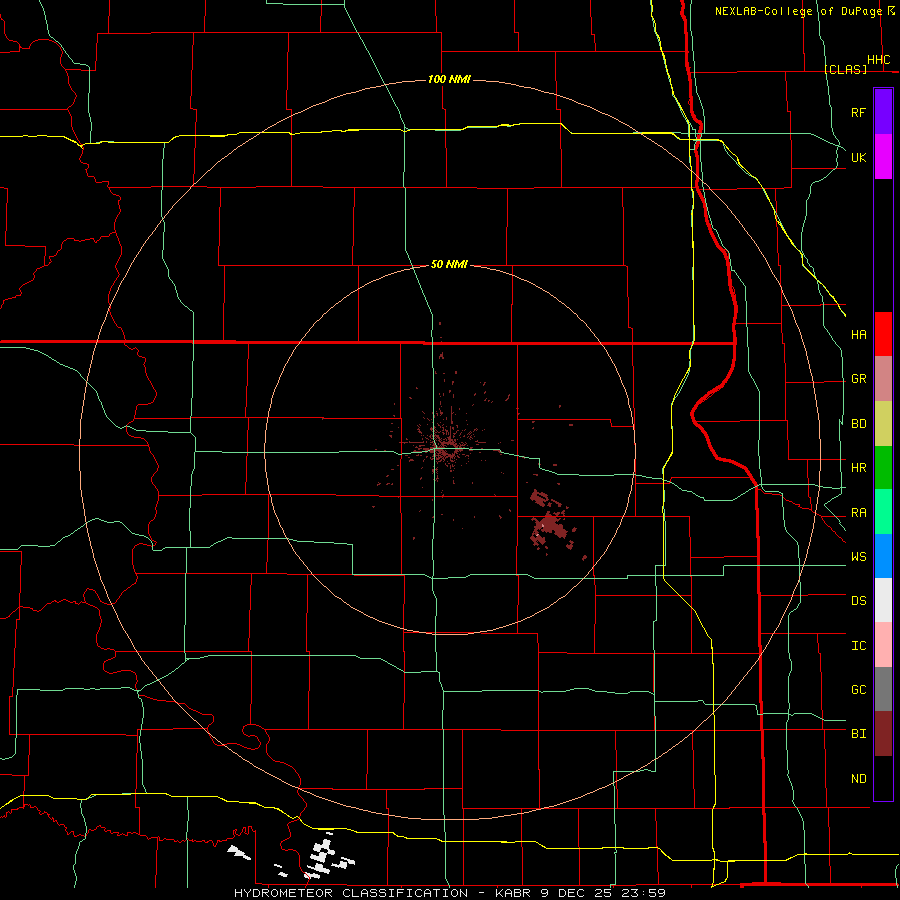Select the RA legend label
The image size is (900, 900).
tap(858, 513)
